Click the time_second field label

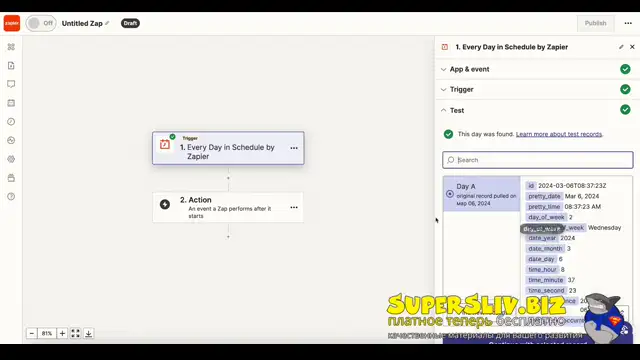[546, 291]
